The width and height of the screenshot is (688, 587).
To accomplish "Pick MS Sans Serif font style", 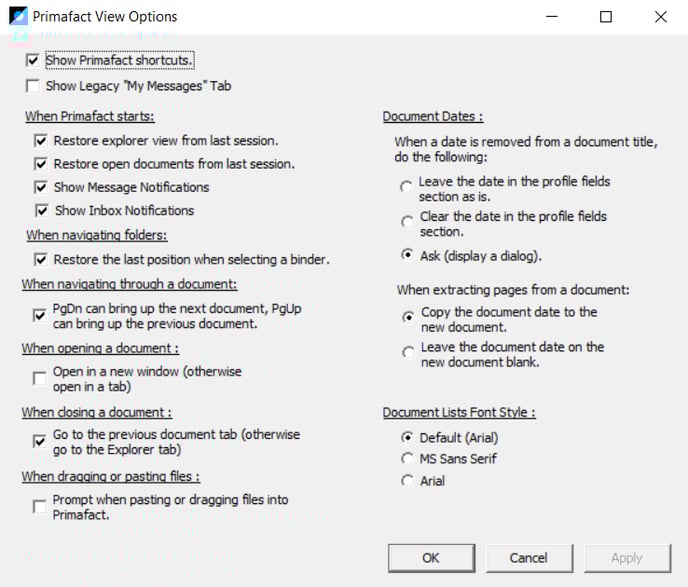I will click(406, 459).
